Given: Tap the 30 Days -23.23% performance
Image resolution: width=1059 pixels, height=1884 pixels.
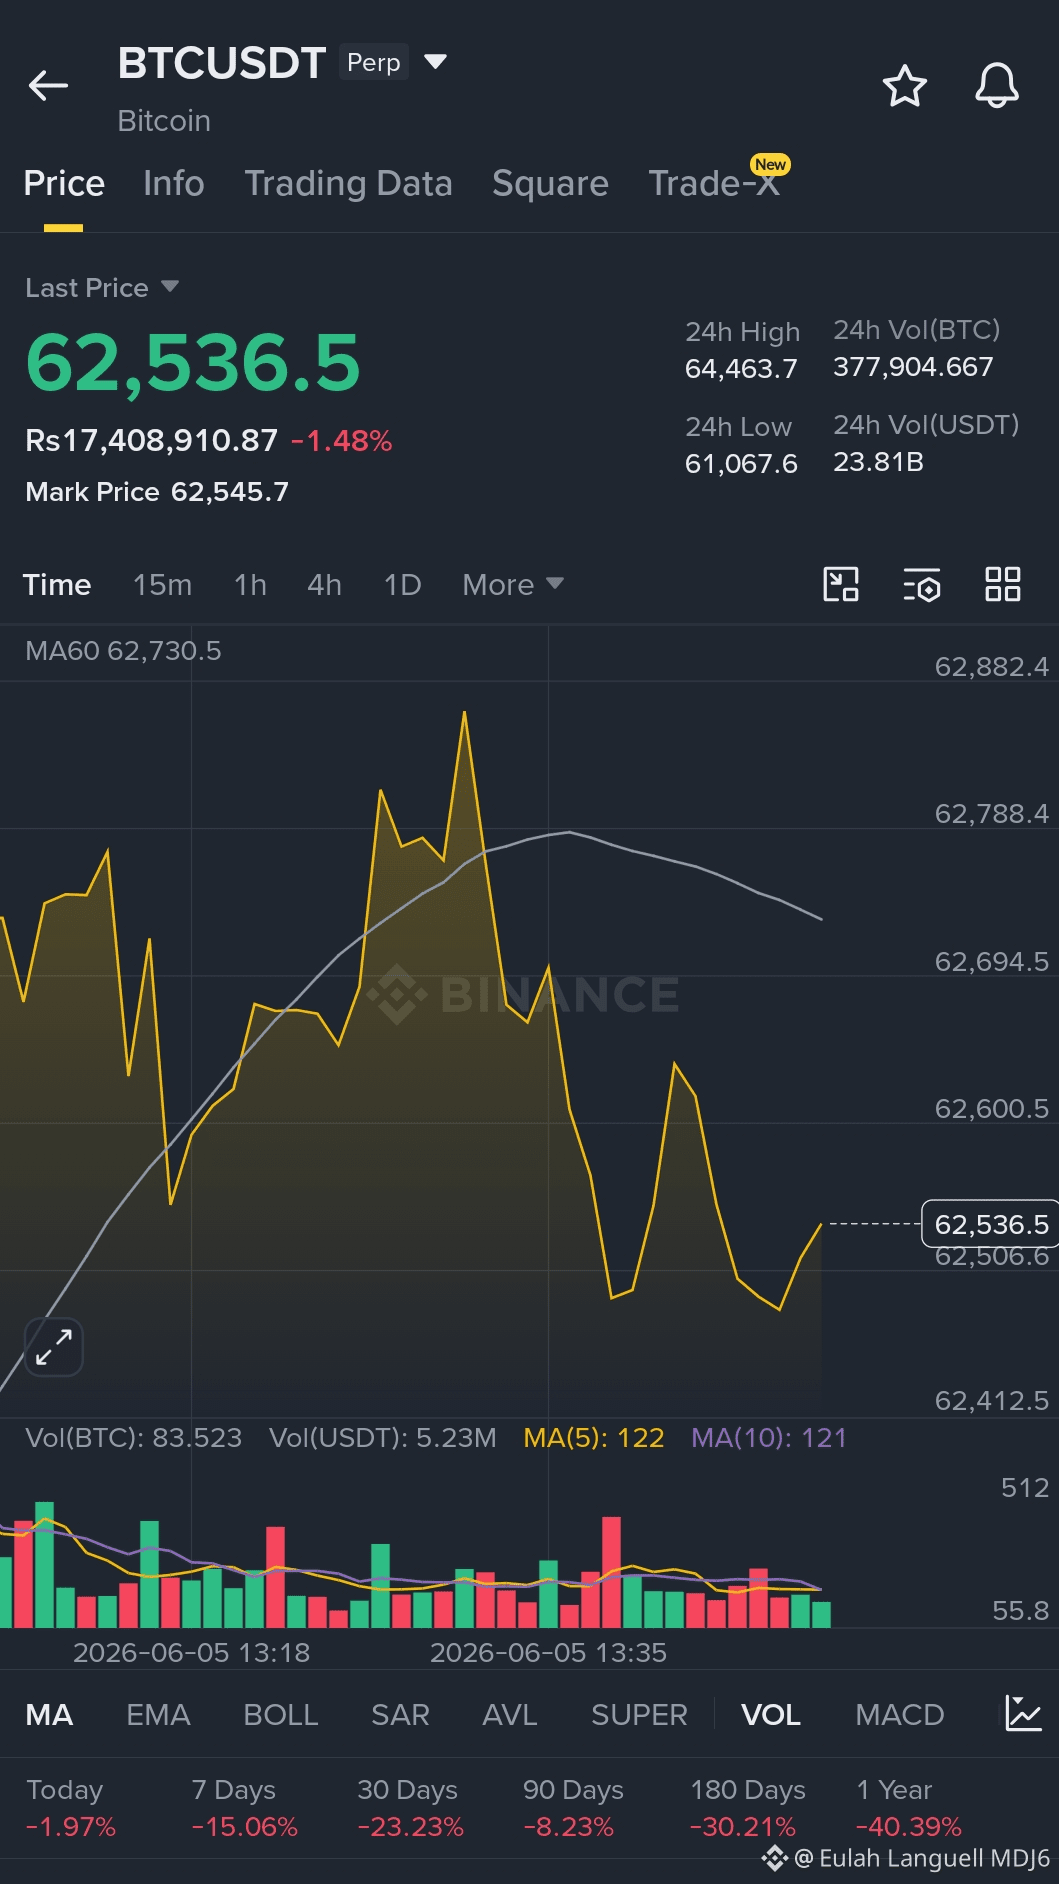Looking at the screenshot, I should pyautogui.click(x=410, y=1808).
